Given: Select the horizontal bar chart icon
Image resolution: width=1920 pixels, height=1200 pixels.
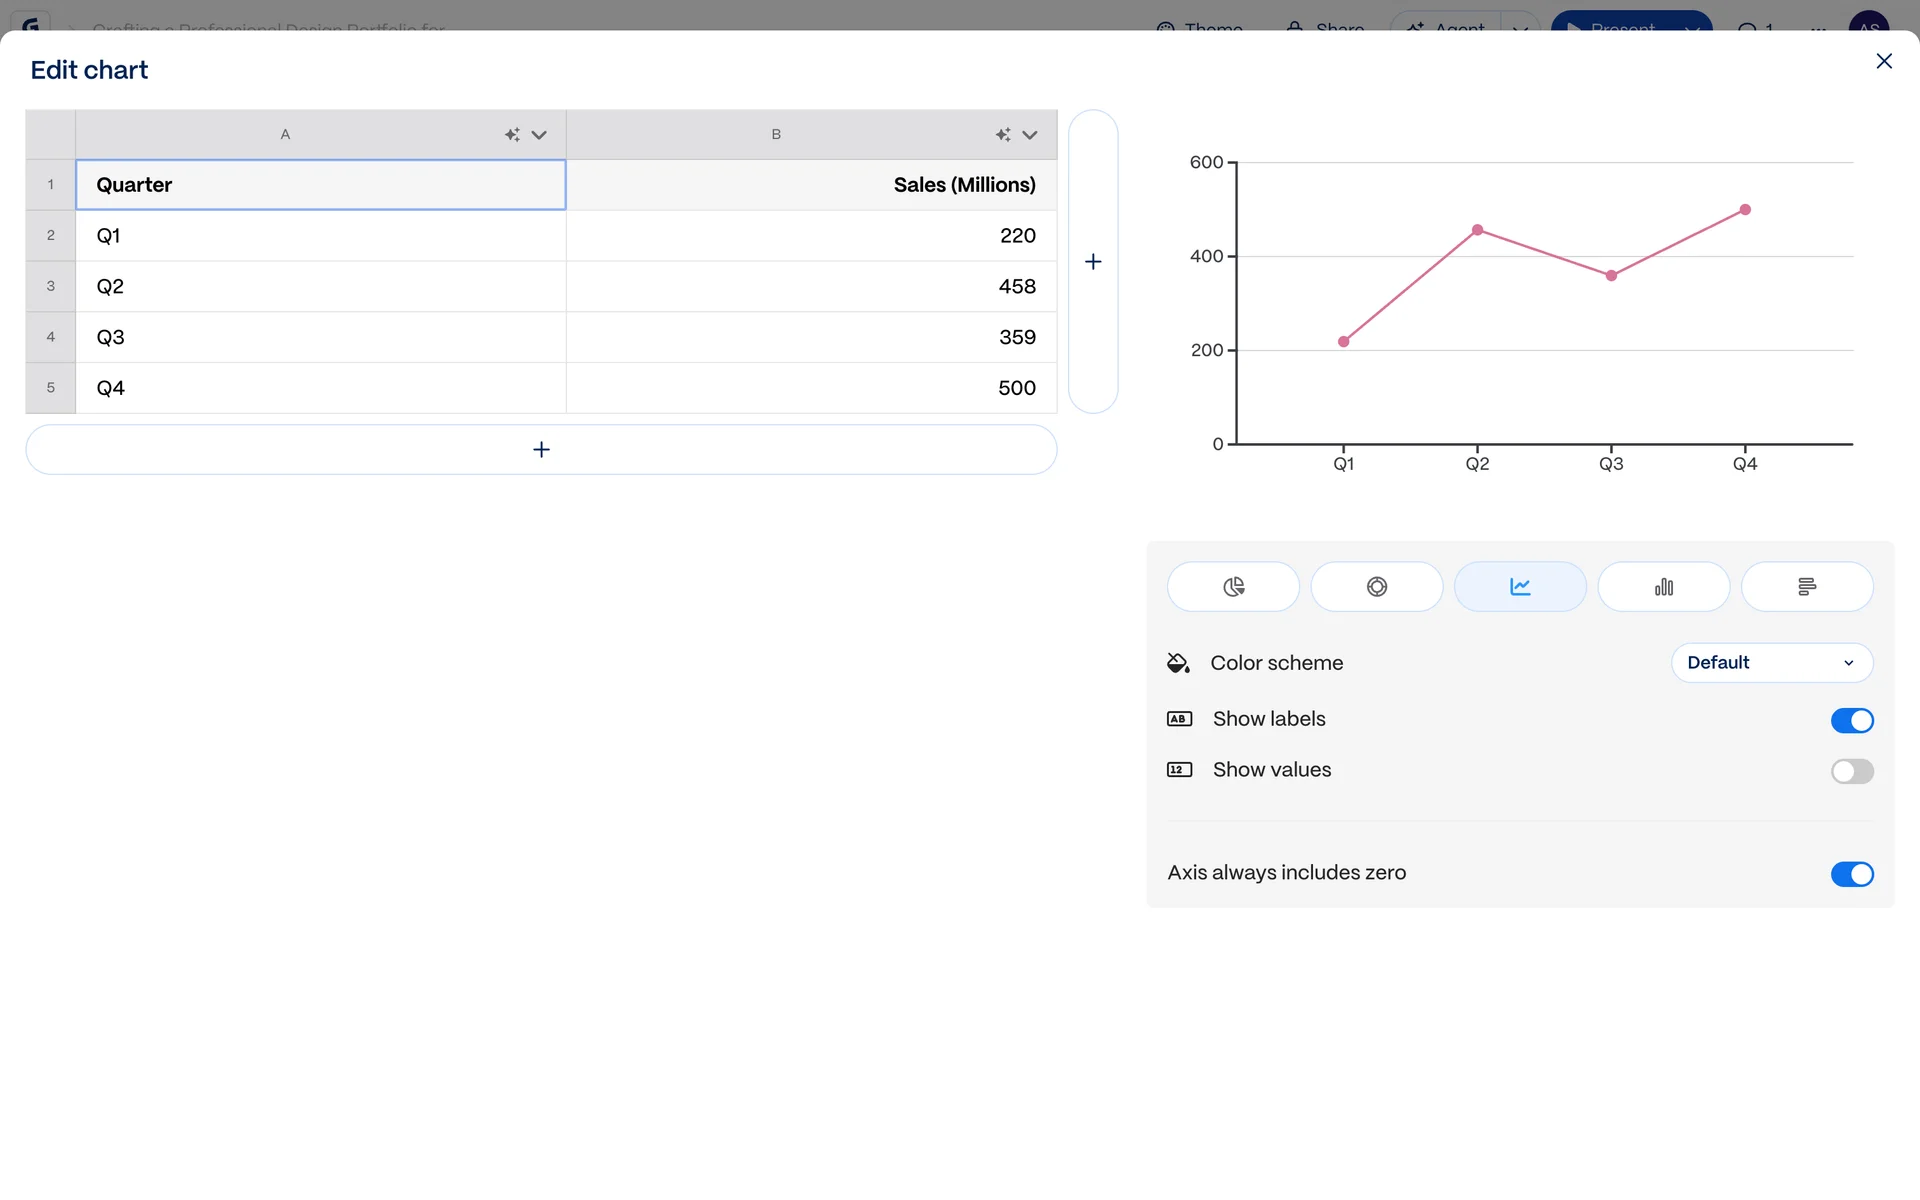Looking at the screenshot, I should click(1806, 586).
